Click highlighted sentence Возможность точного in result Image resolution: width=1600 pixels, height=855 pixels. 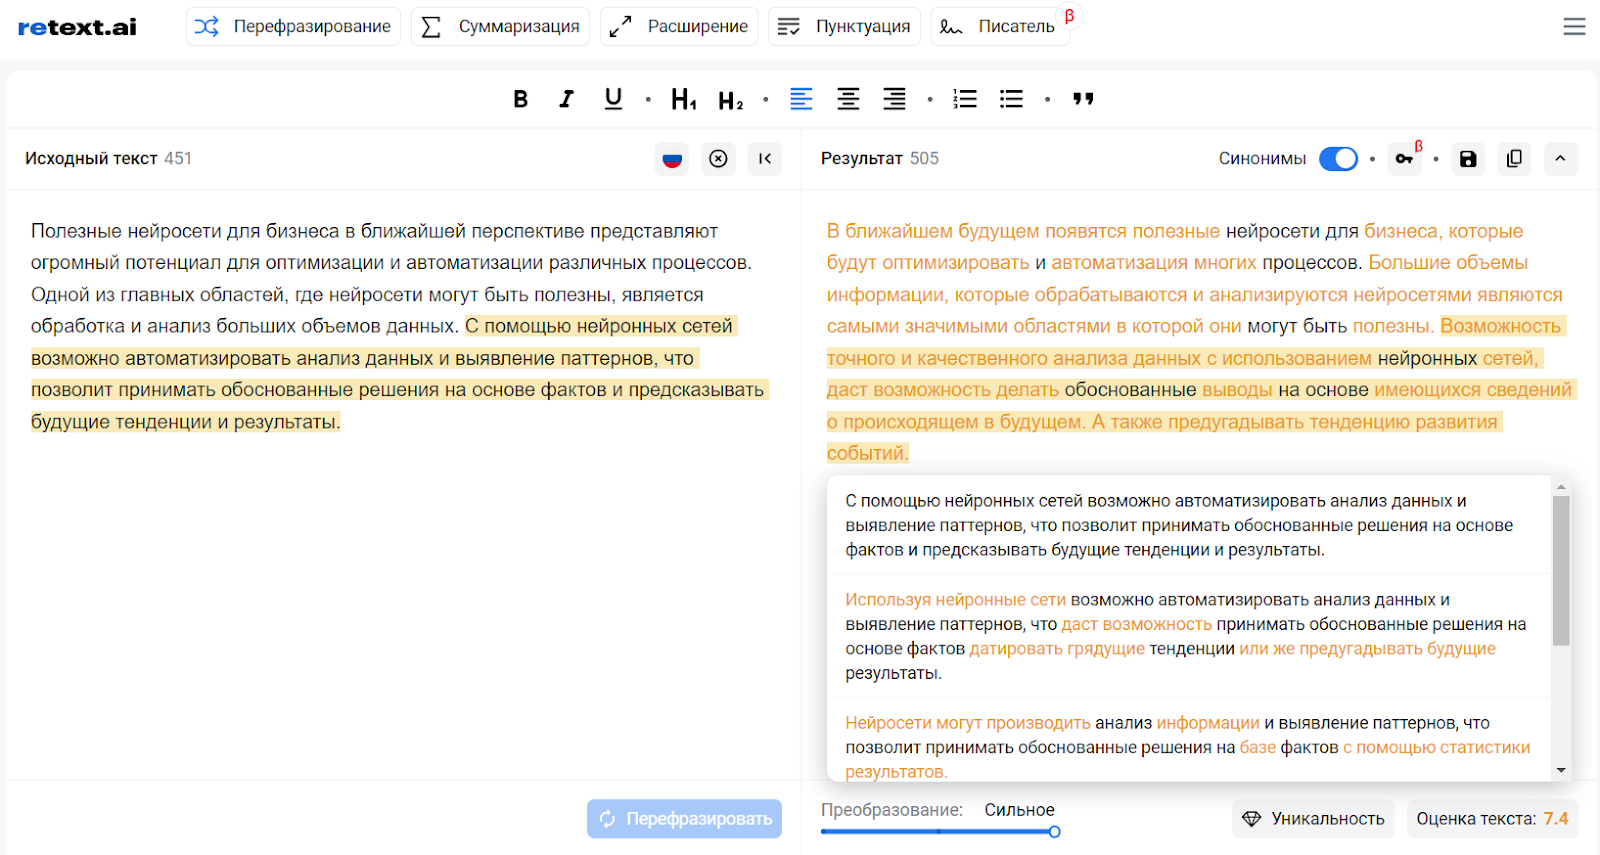pos(1200,390)
